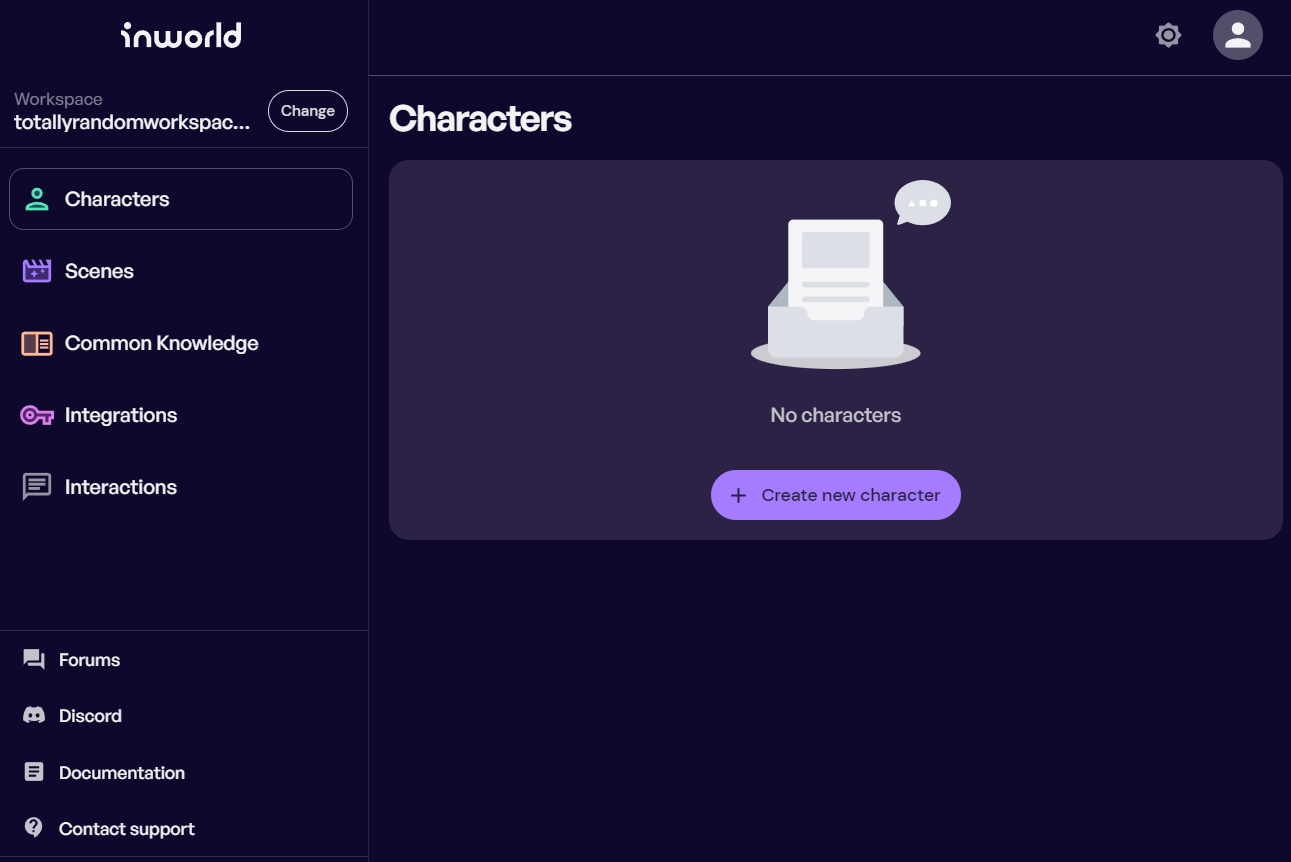
Task: Click the workspace name text
Action: (x=132, y=123)
